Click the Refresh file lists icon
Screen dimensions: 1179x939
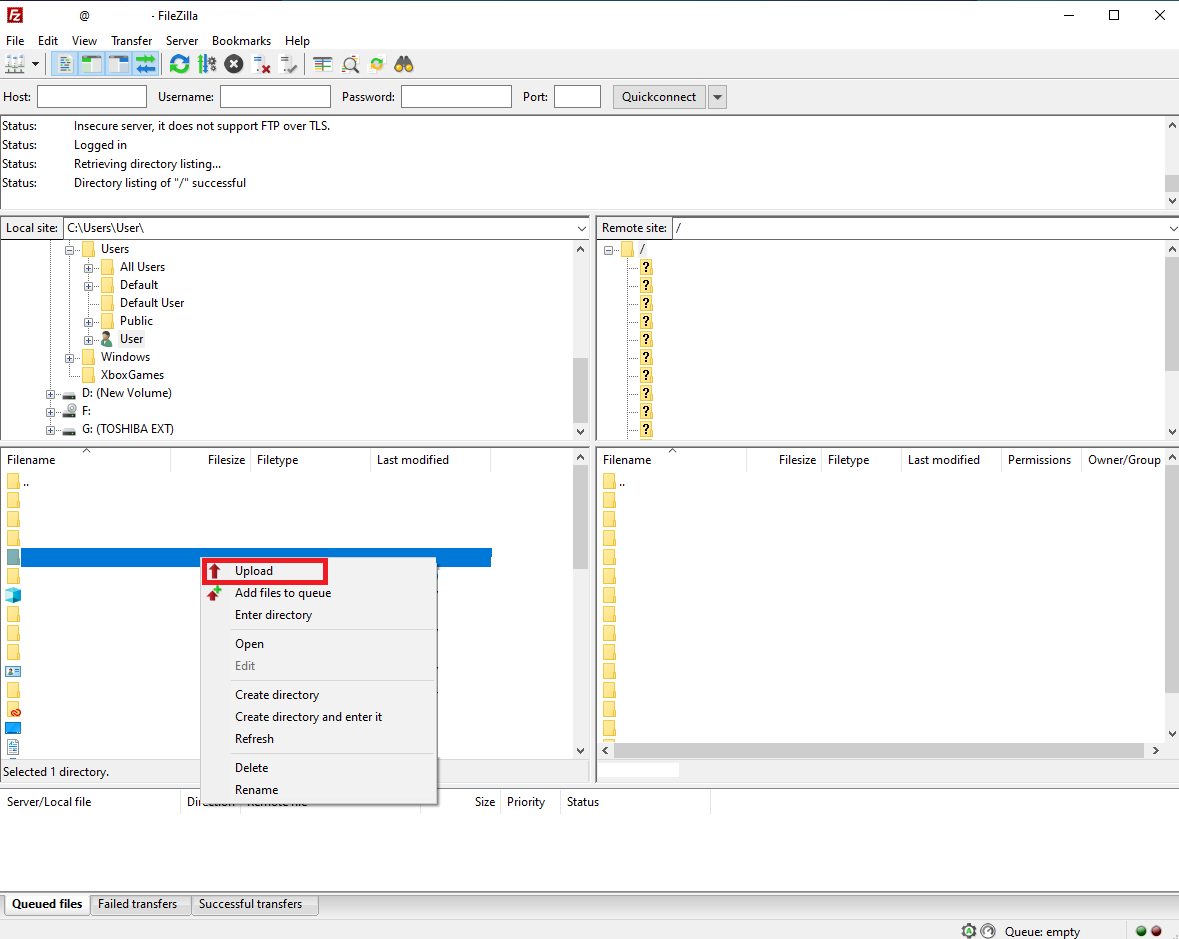pos(179,65)
